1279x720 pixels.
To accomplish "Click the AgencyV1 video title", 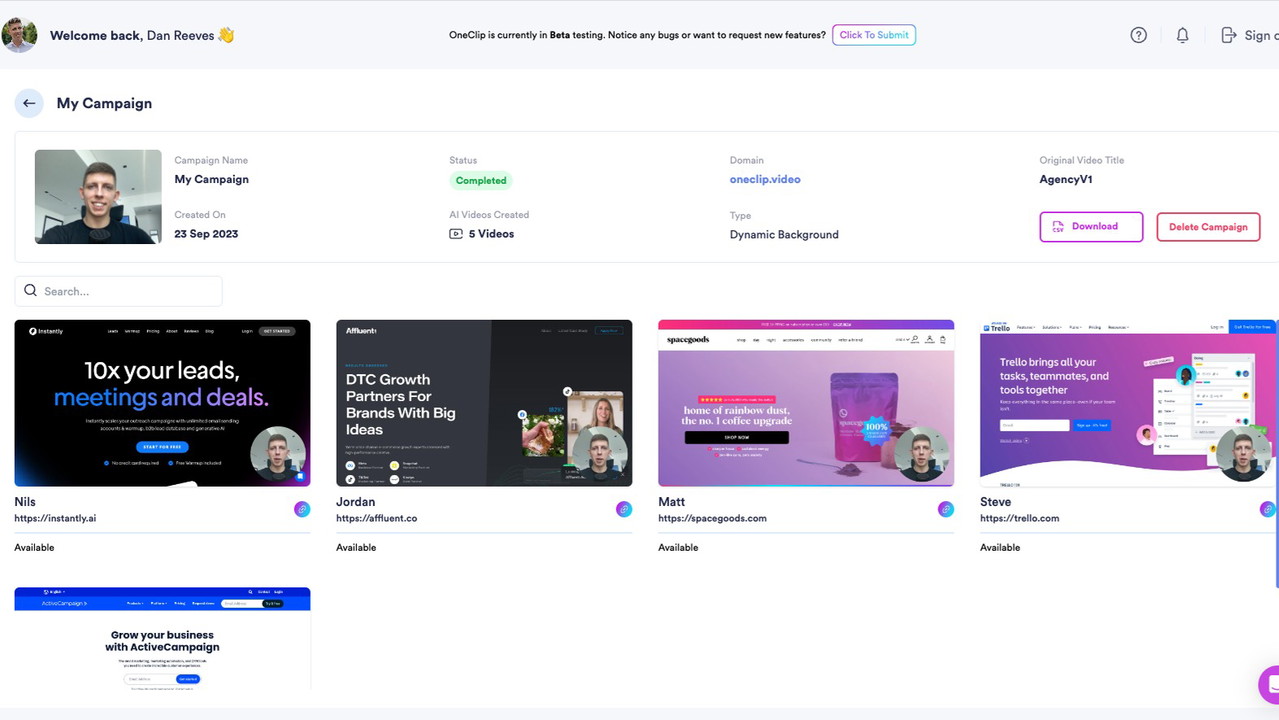I will [x=1066, y=180].
